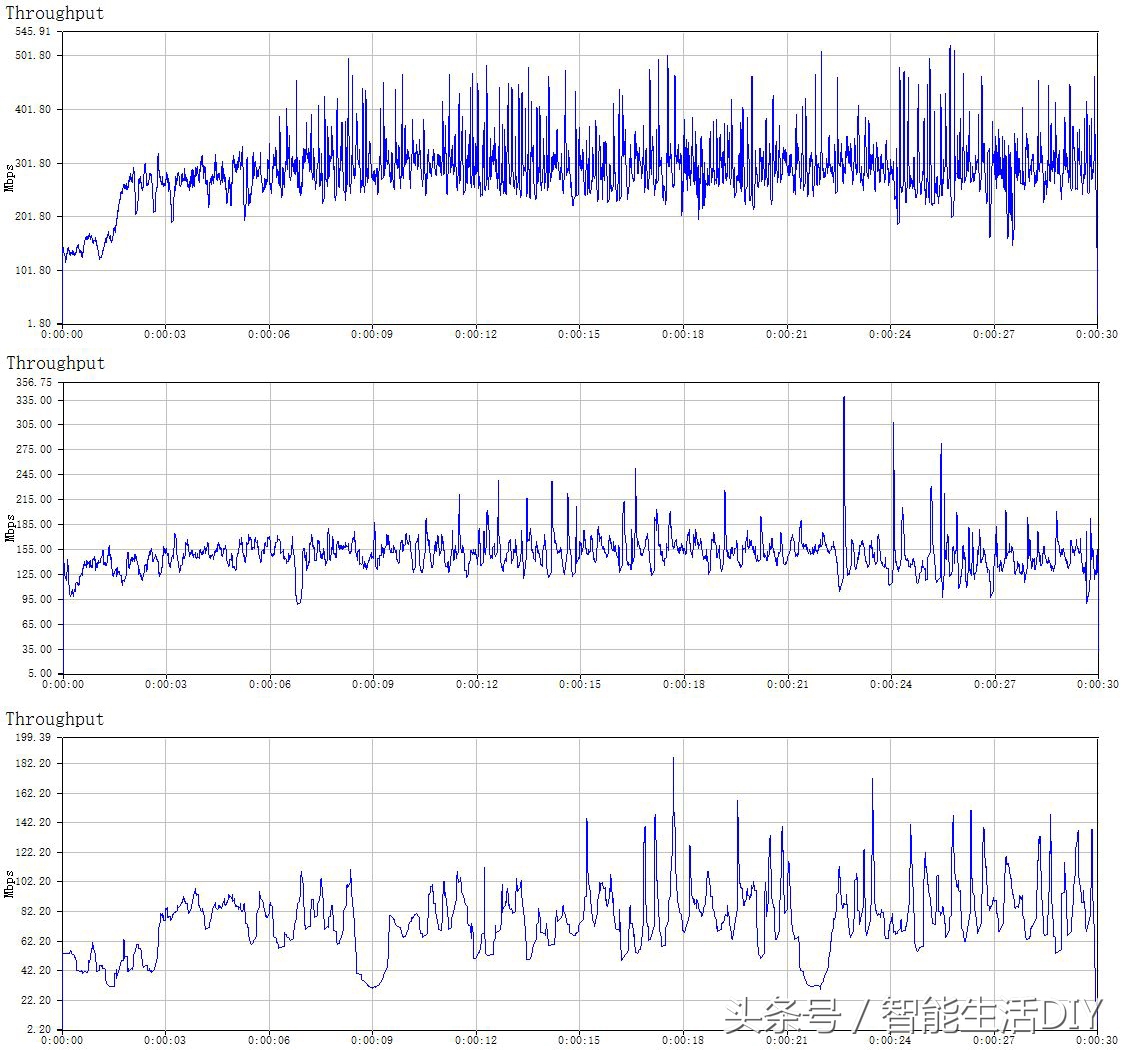Select the 82.20 y-axis label

tap(37, 911)
